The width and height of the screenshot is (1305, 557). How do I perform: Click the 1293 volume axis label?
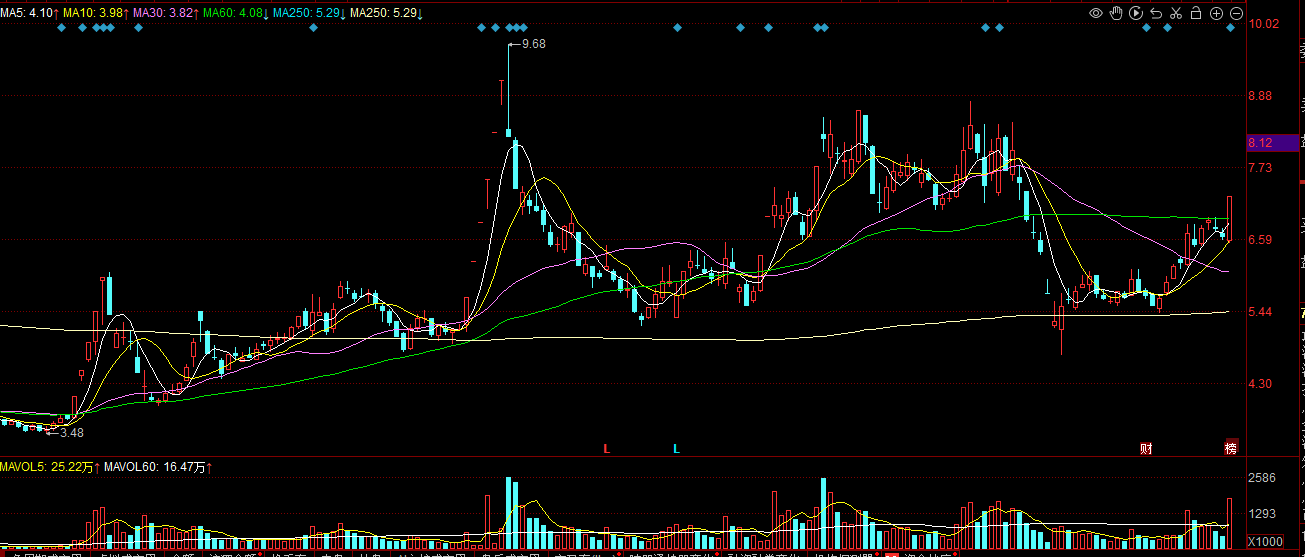click(x=1262, y=514)
